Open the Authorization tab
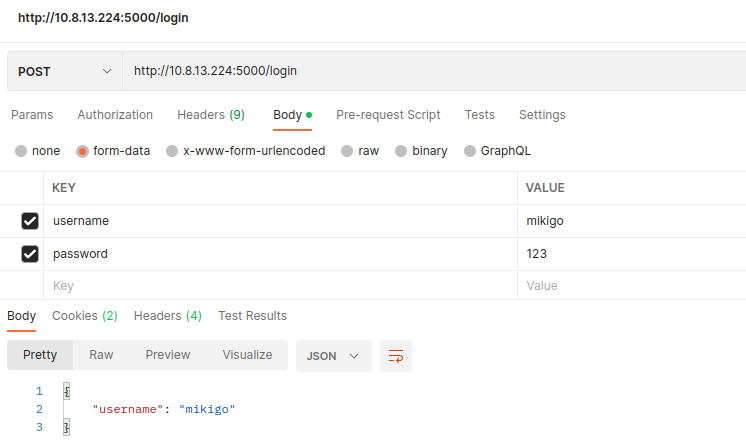The image size is (746, 442). pos(115,115)
